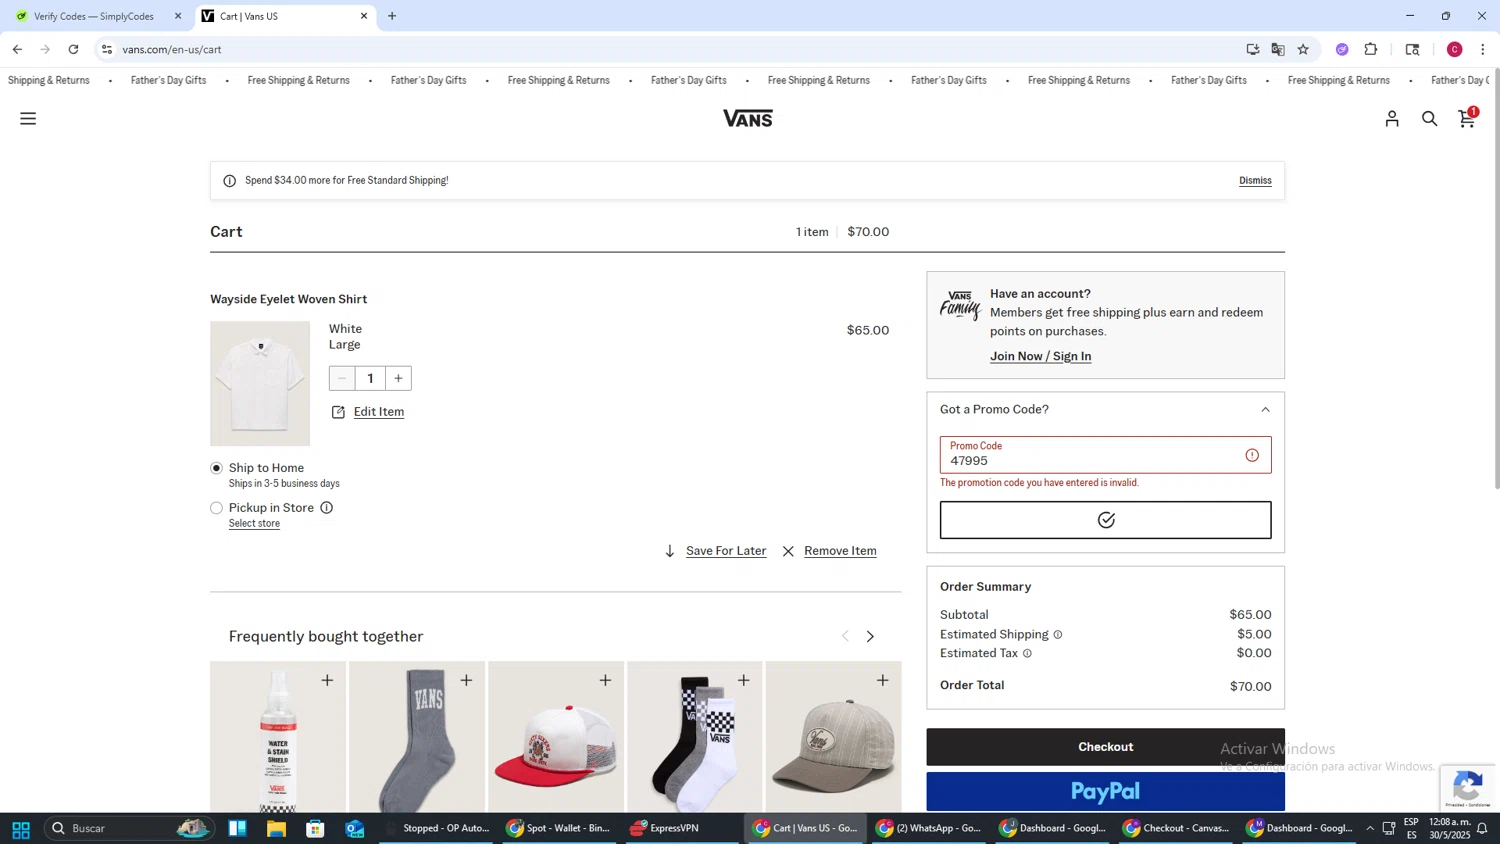Click the translate page icon

tap(1278, 49)
